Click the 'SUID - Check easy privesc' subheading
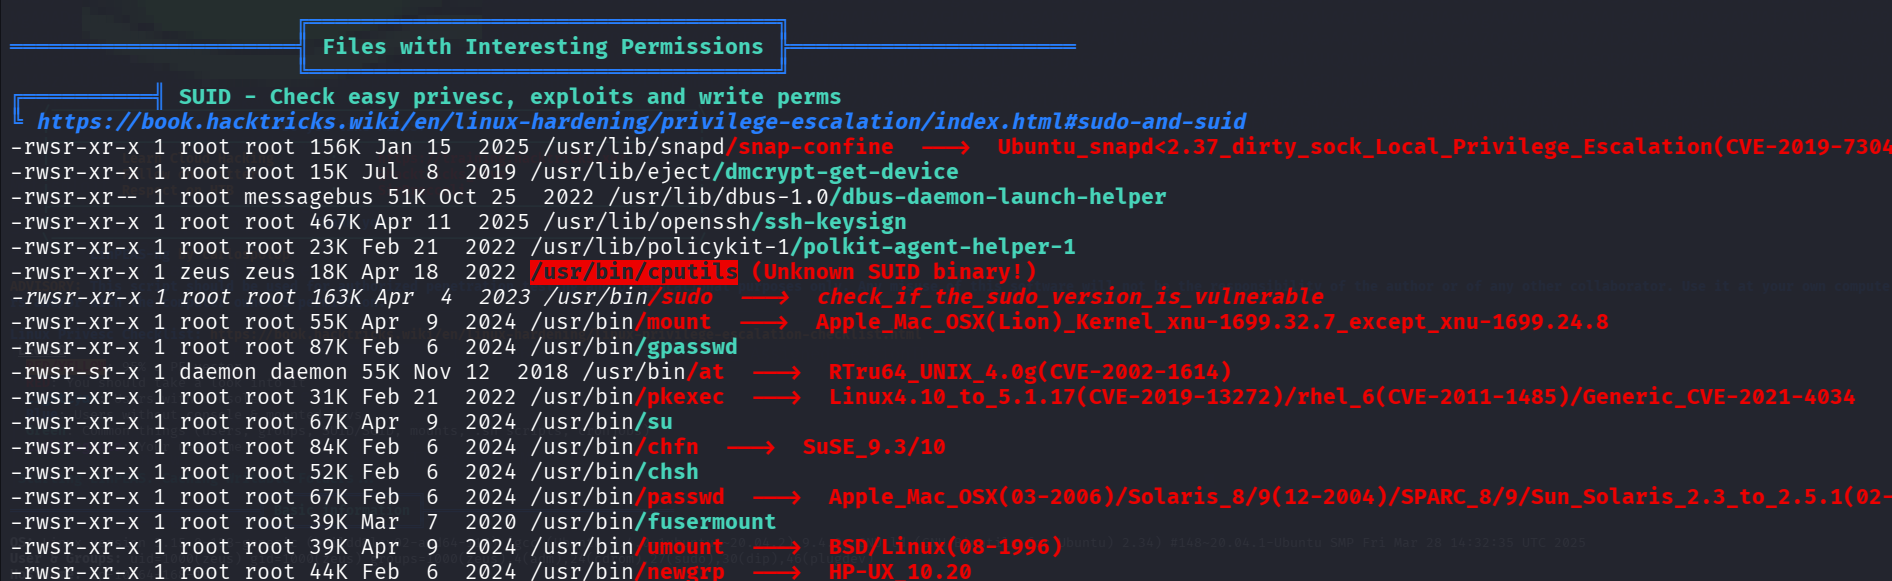The image size is (1892, 581). (509, 97)
